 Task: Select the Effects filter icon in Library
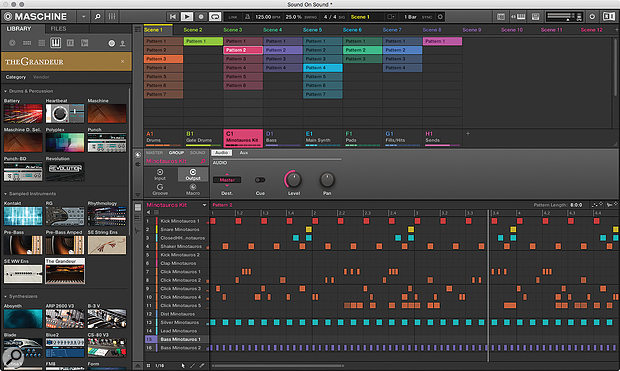pyautogui.click(x=70, y=43)
